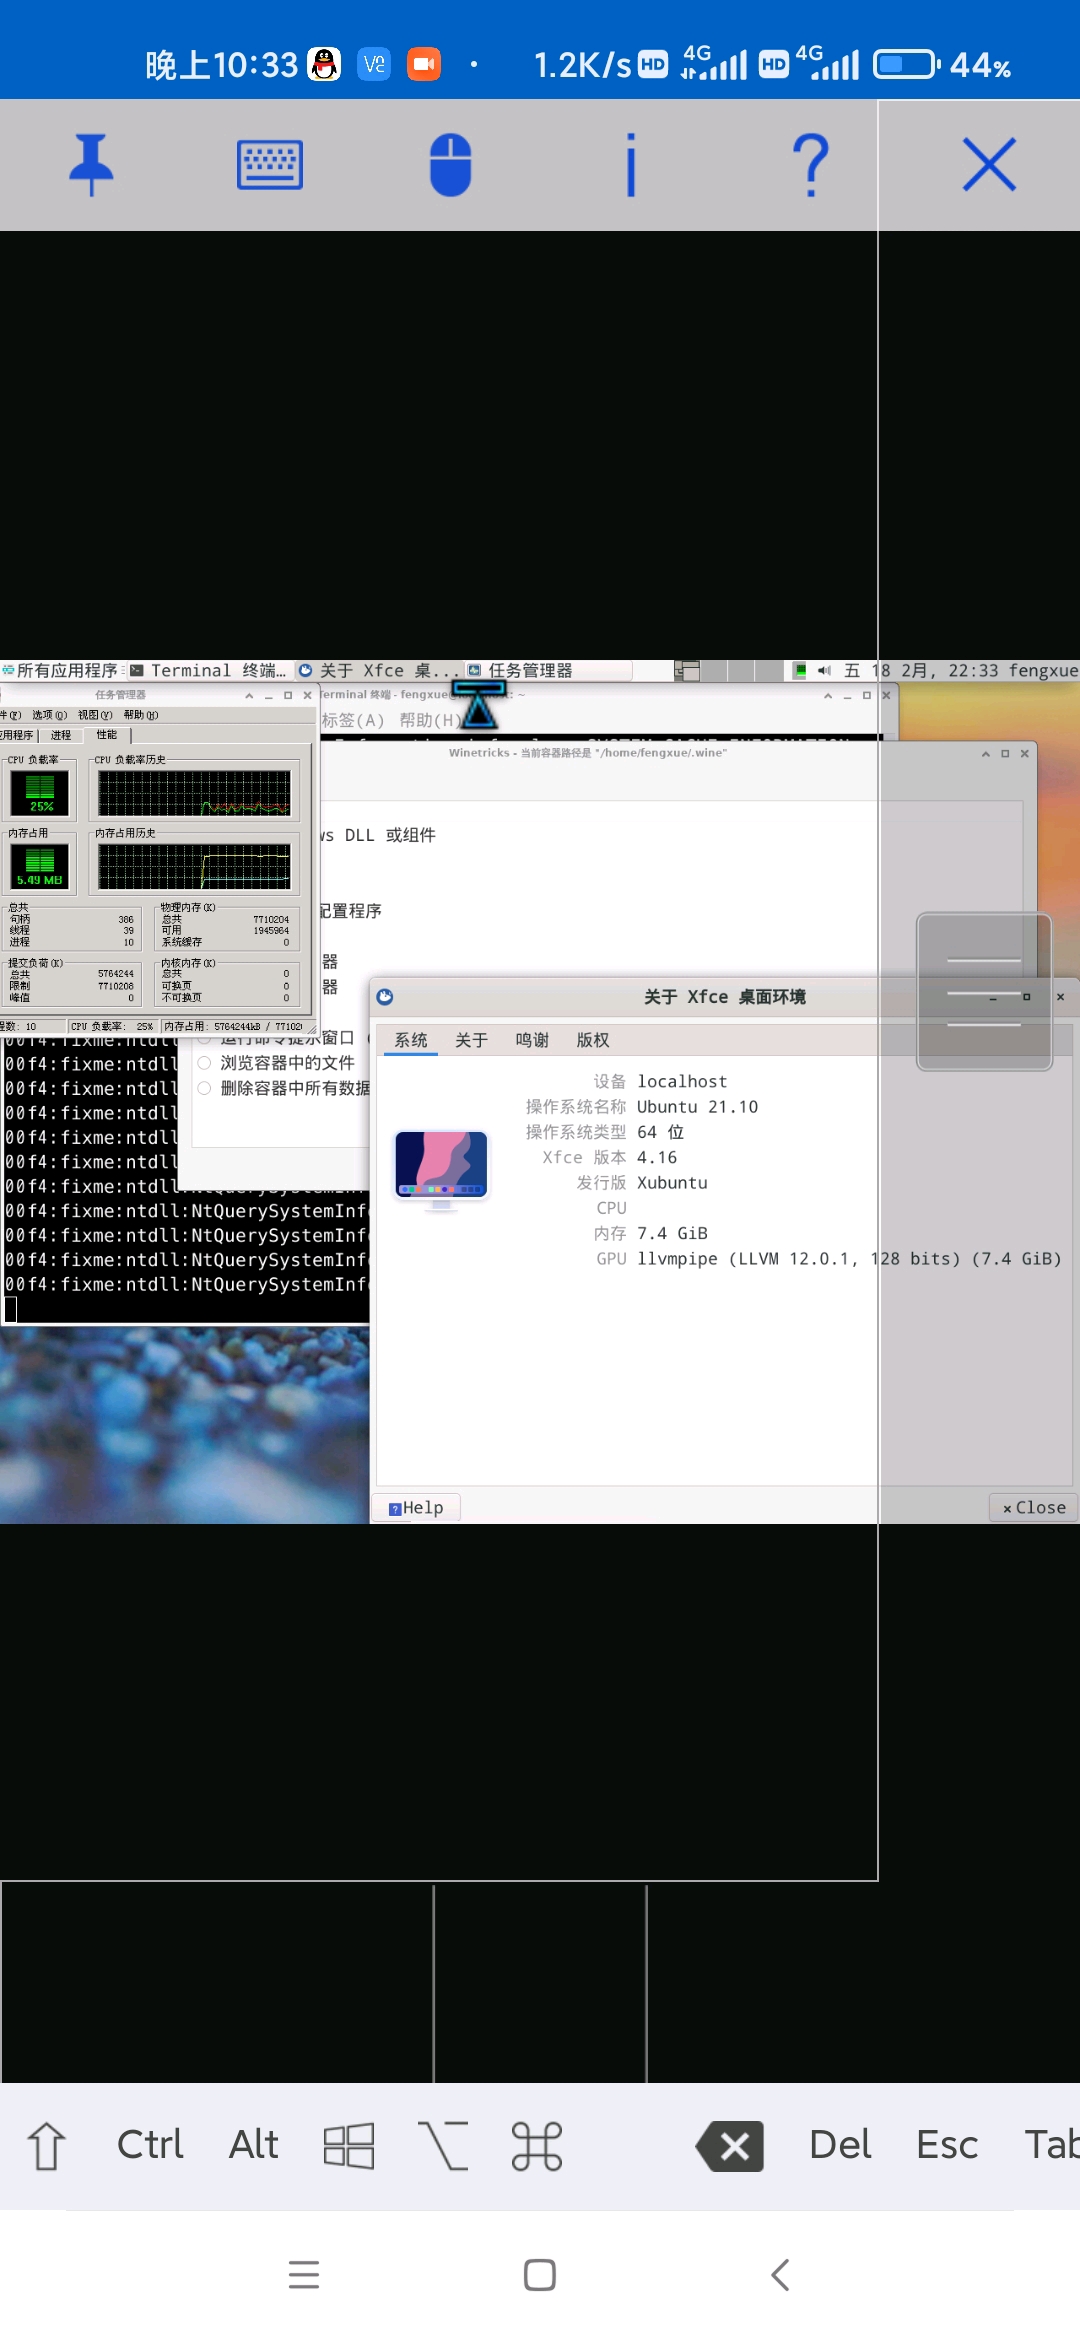Tap the Ctrl key

coord(150,2145)
